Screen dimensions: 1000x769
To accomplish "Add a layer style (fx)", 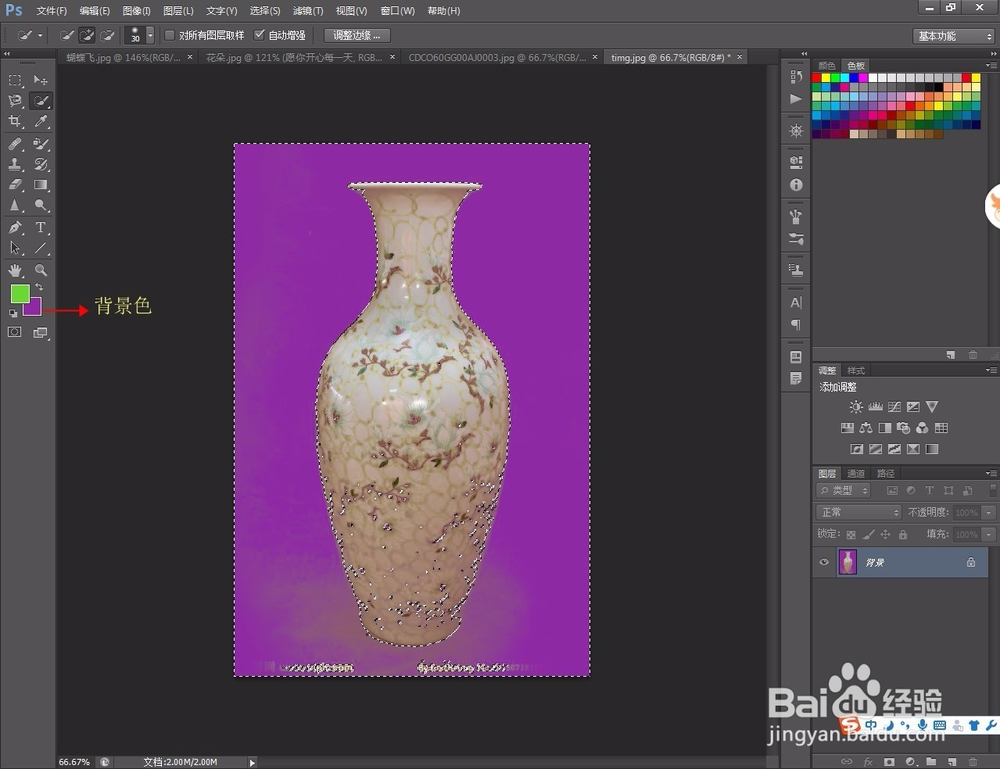I will point(868,761).
